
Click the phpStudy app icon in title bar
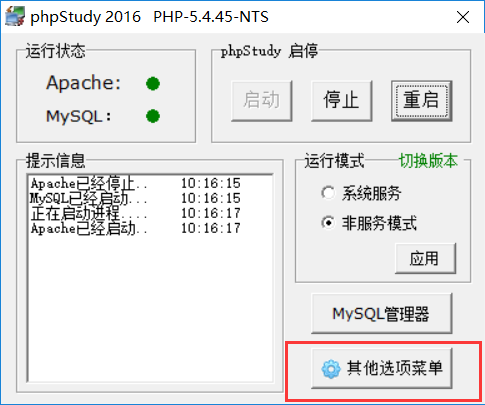click(15, 16)
